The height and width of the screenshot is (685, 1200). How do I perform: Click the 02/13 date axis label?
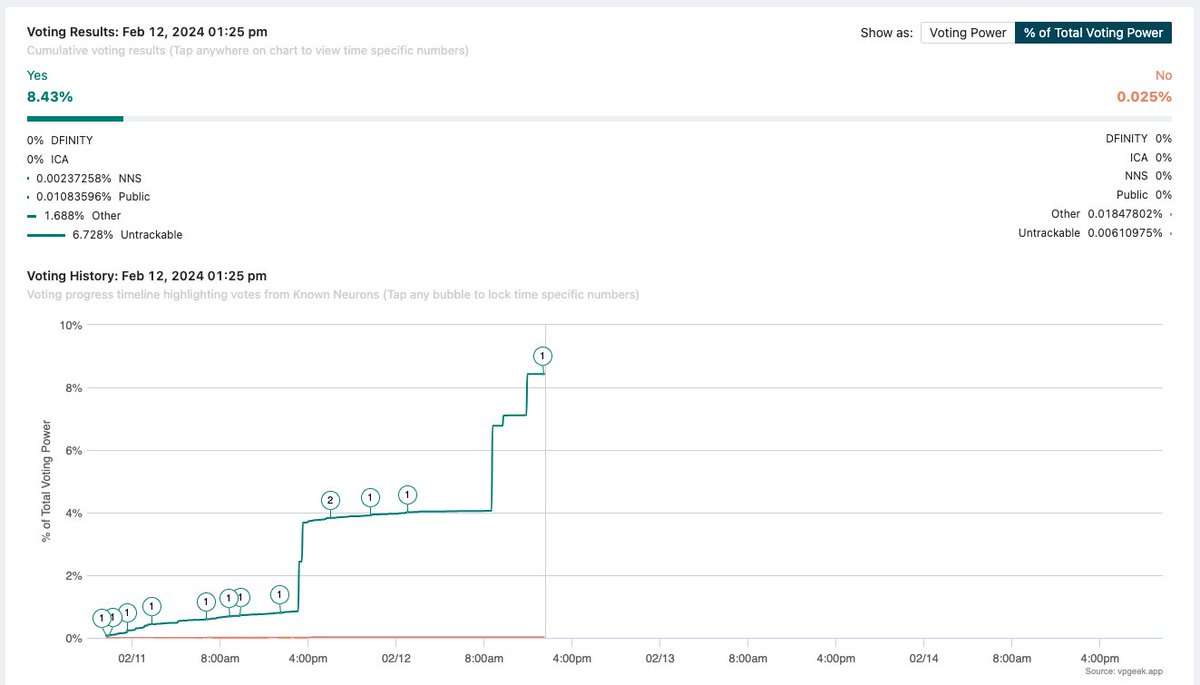[660, 658]
